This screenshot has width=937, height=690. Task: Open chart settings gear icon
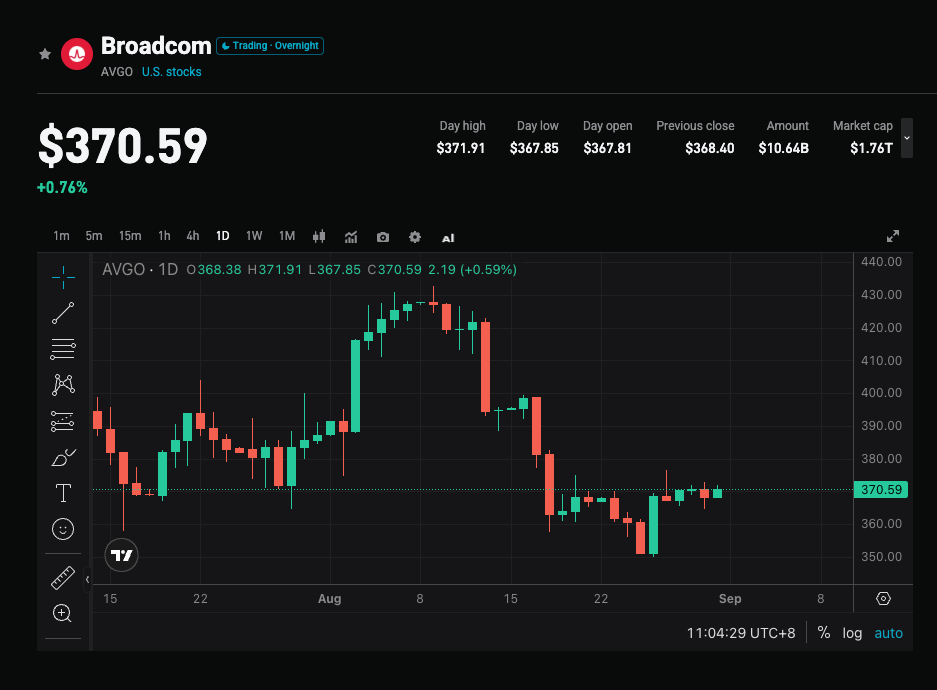pos(415,237)
